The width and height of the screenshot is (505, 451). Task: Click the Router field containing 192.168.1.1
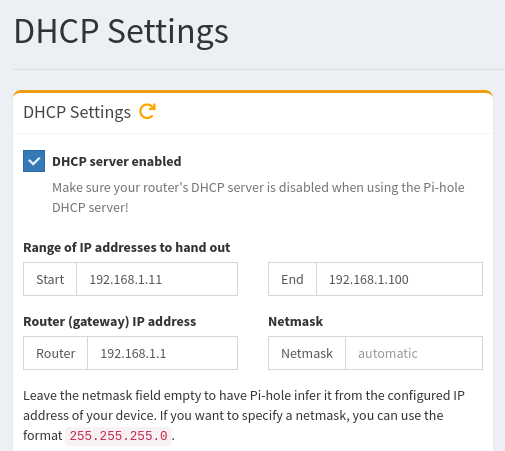[x=162, y=353]
